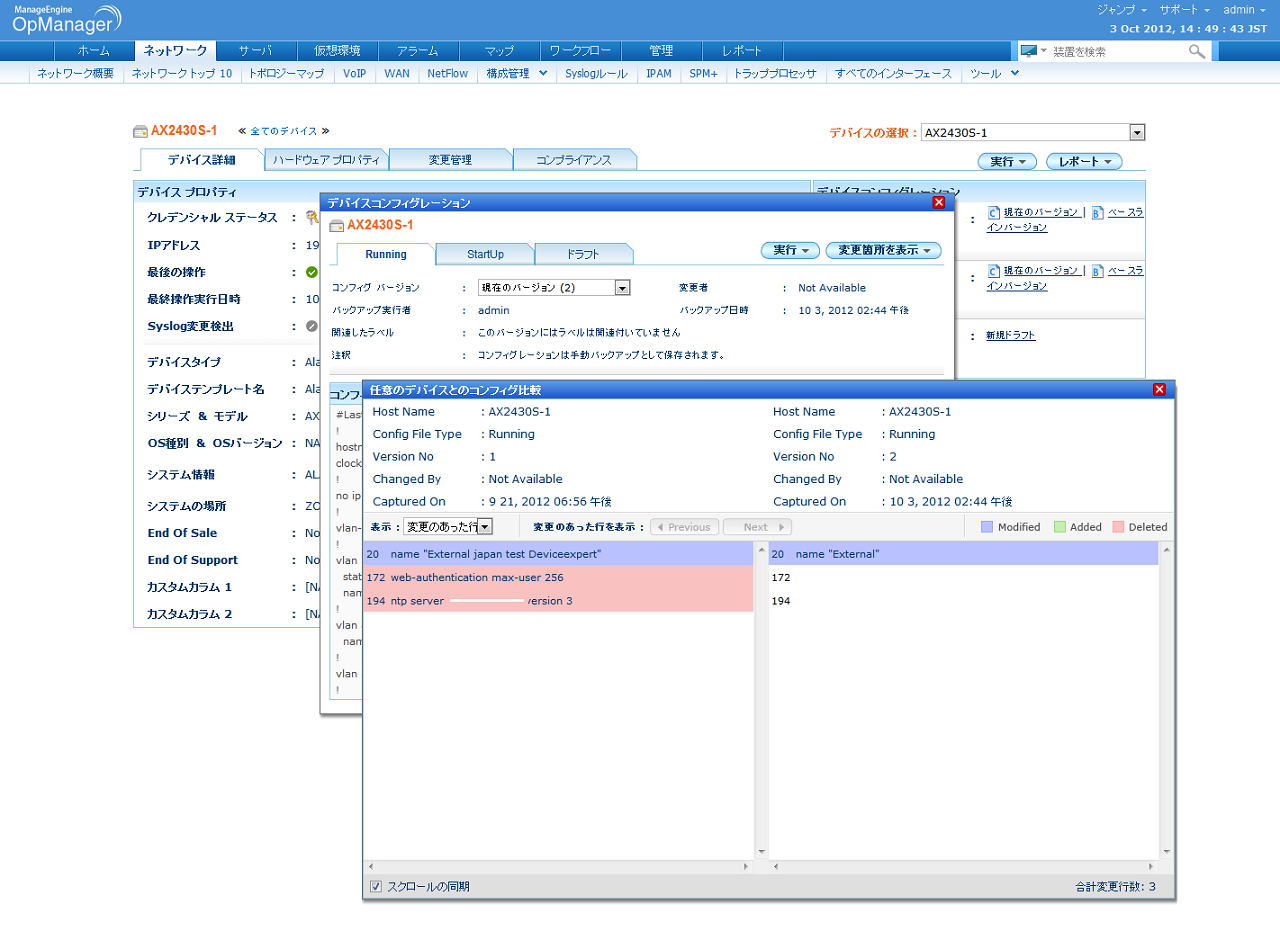Close the デバイスコンフィグレーション popup window
This screenshot has width=1280, height=940.
[938, 203]
